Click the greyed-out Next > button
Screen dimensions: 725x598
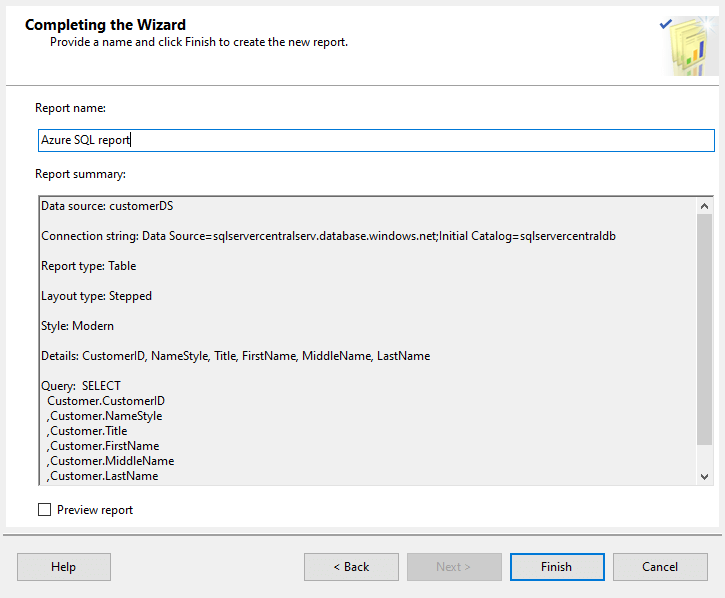(x=454, y=567)
